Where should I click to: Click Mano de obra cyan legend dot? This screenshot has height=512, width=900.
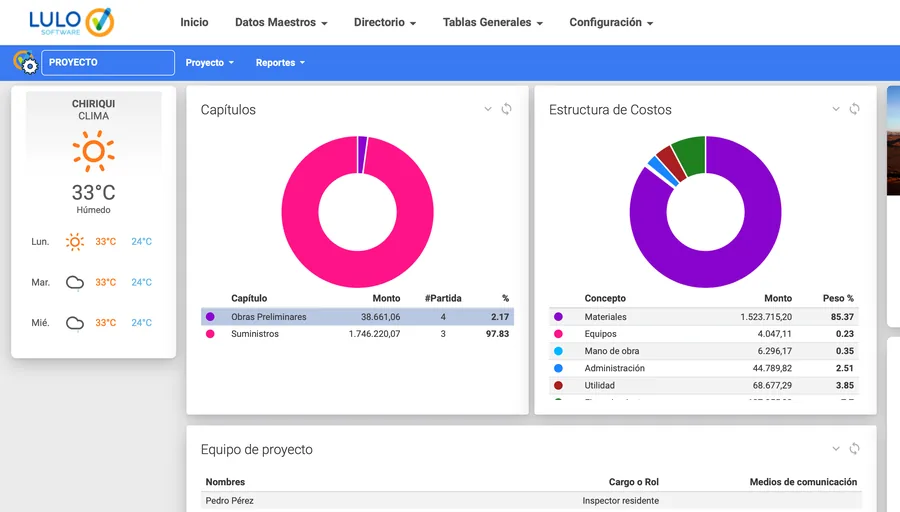(x=558, y=351)
